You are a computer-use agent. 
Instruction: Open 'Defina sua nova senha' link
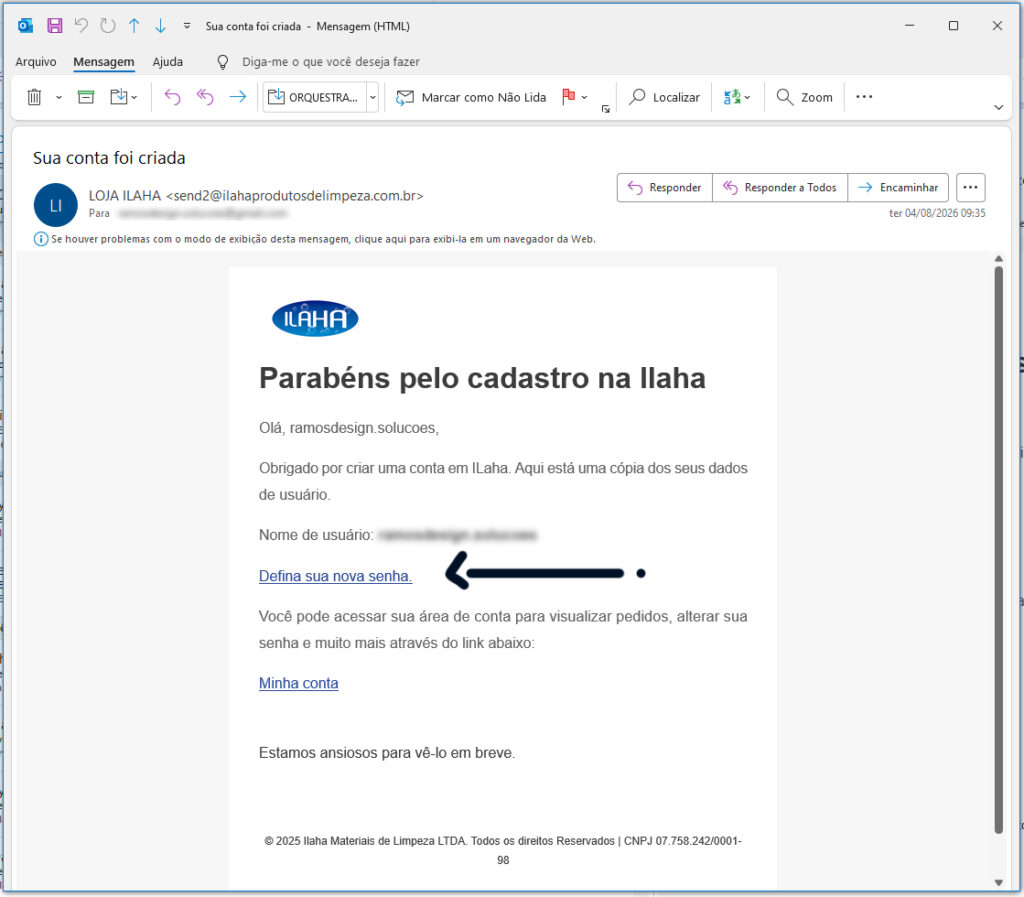(x=335, y=576)
